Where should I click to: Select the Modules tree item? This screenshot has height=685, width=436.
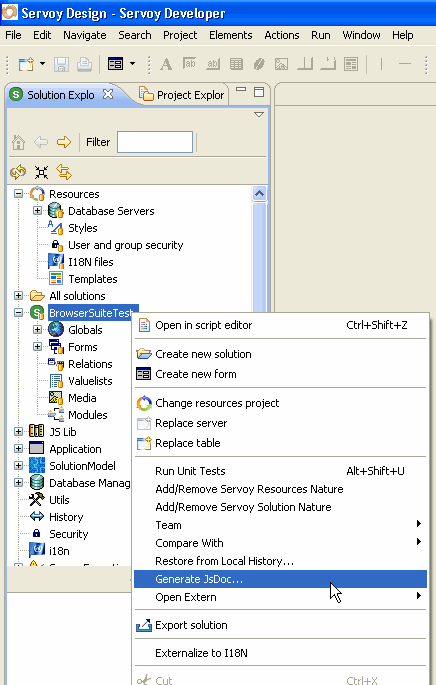(87, 415)
